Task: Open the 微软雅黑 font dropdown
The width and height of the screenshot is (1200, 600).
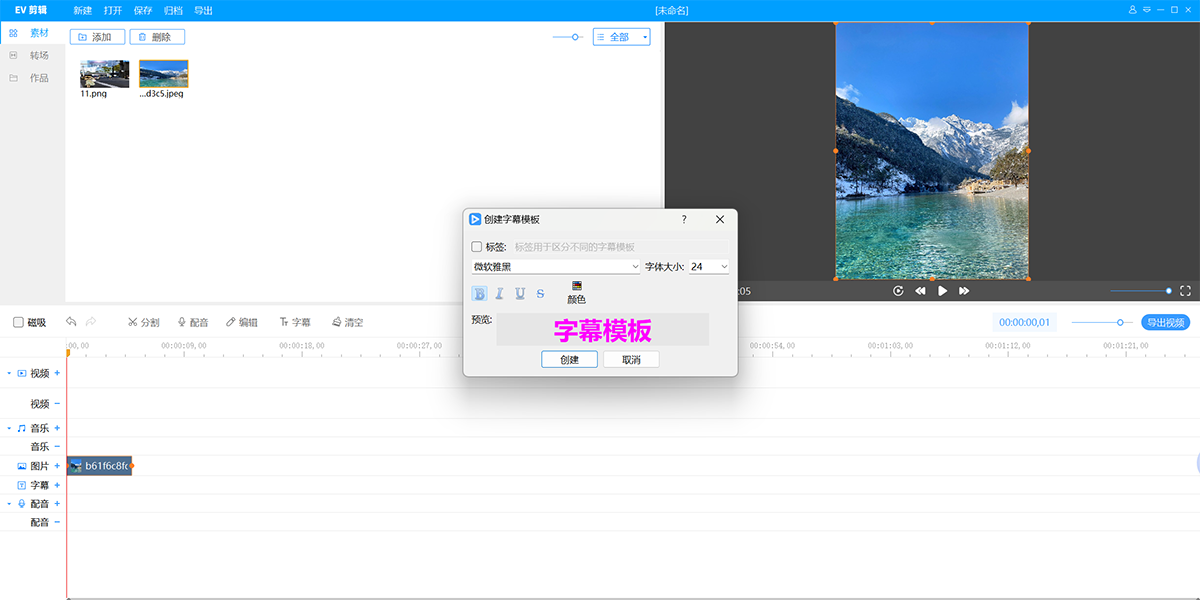Action: click(555, 267)
